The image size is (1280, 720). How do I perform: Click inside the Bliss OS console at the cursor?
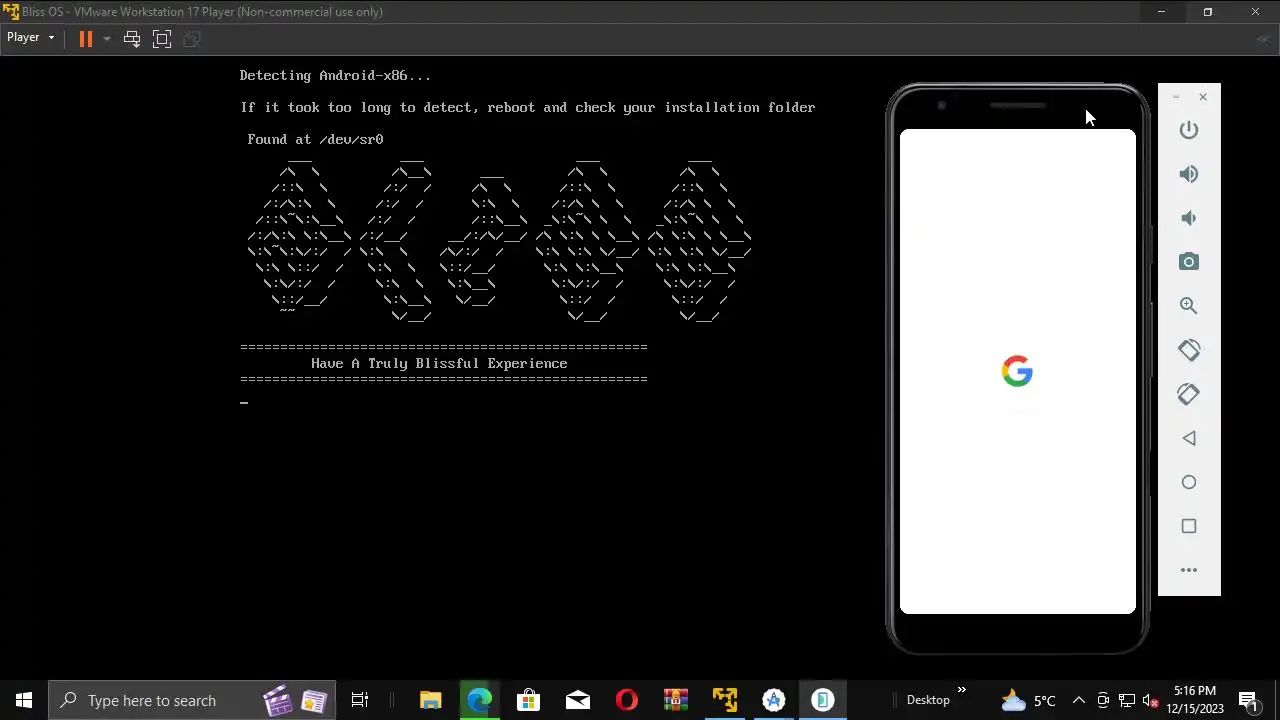(244, 402)
